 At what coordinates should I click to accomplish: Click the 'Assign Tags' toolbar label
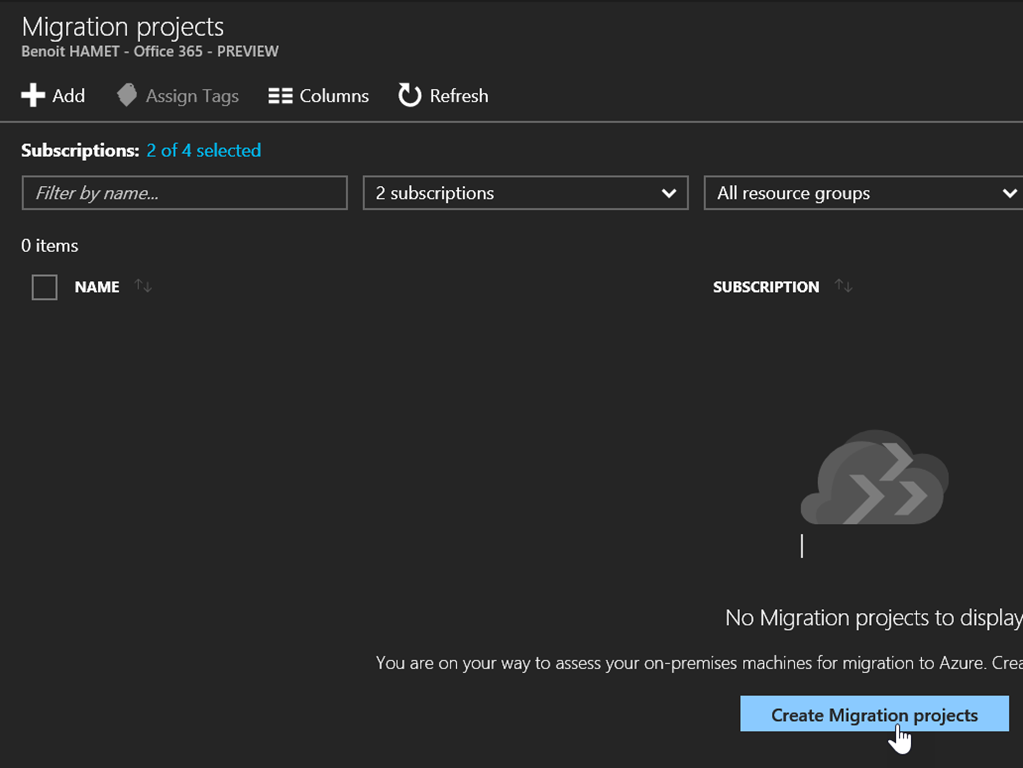192,96
